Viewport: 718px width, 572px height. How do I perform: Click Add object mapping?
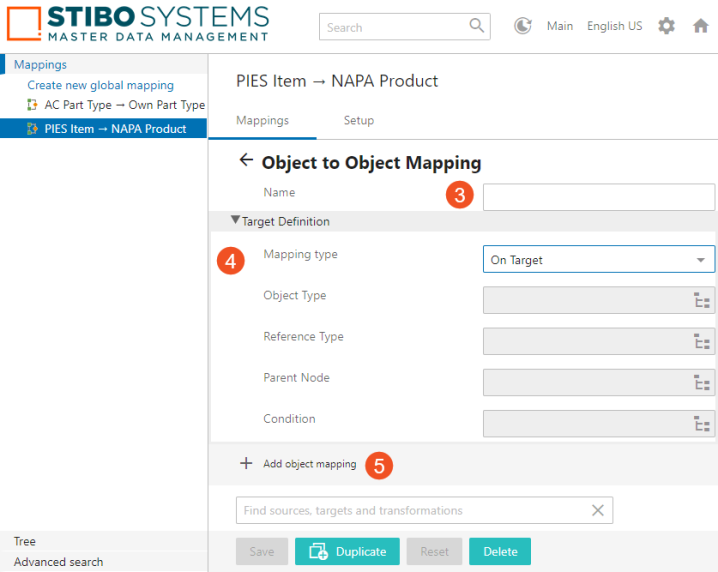click(310, 464)
